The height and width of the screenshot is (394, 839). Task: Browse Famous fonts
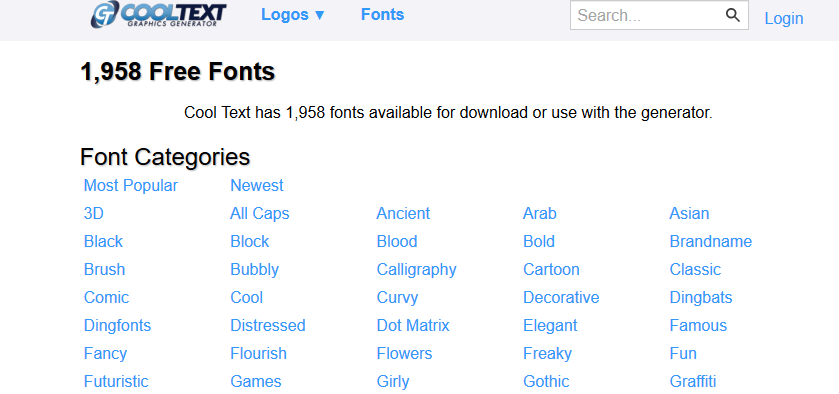[x=698, y=325]
